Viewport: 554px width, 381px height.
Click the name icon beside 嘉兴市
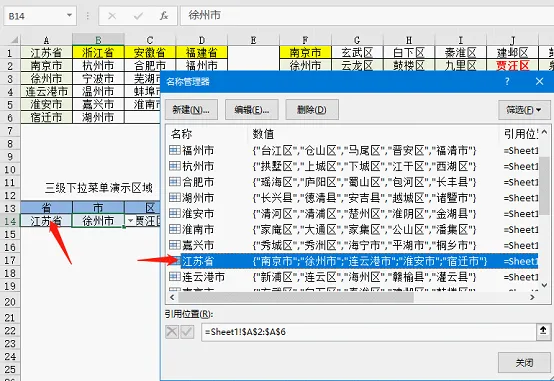[175, 245]
